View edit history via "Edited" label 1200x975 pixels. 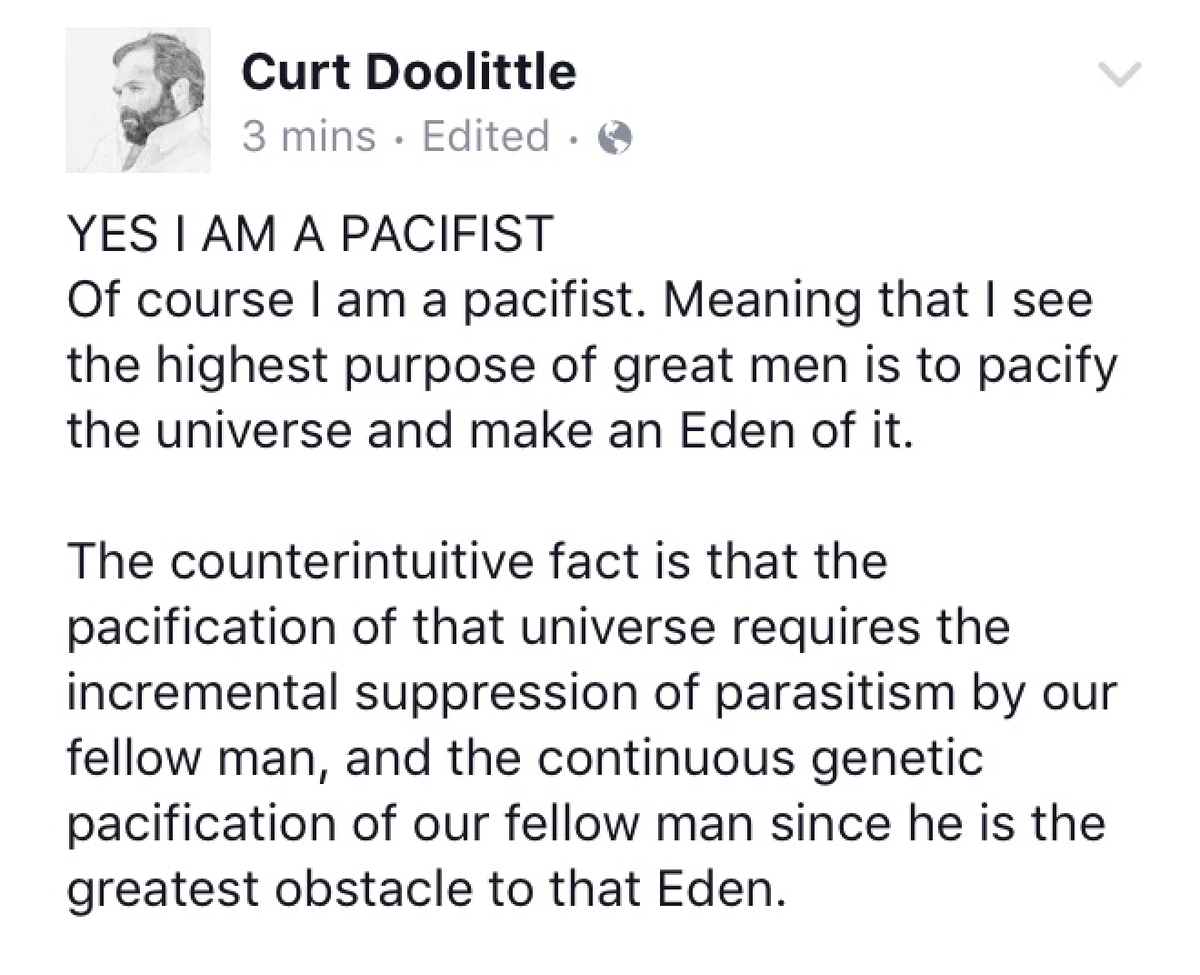pos(486,136)
